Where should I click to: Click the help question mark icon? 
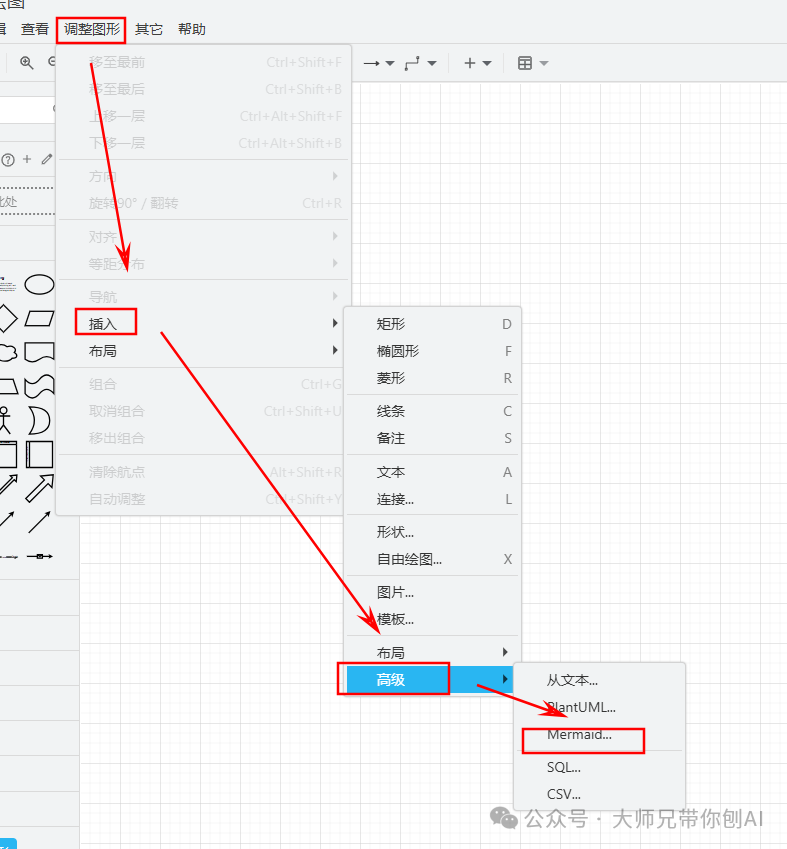click(x=8, y=160)
